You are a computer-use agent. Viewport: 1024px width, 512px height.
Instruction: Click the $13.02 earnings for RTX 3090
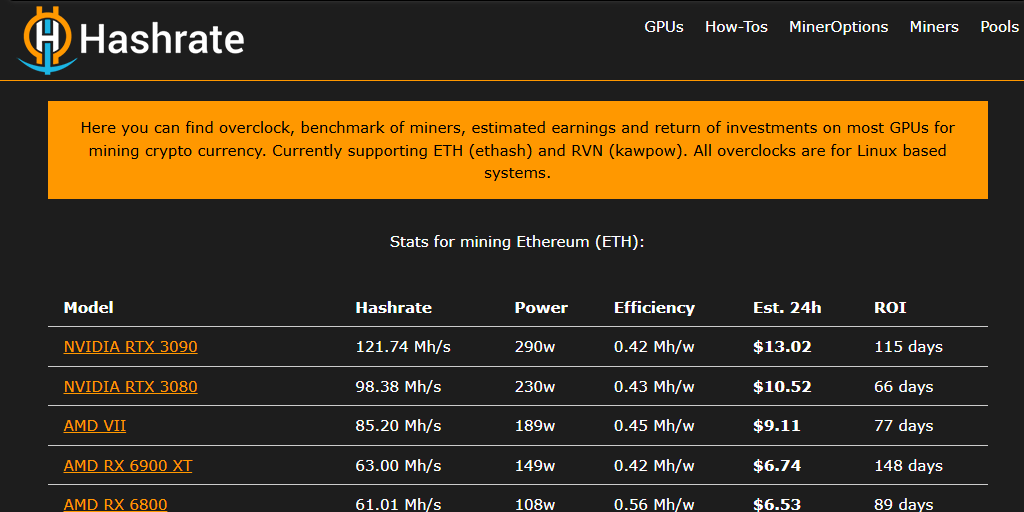point(782,347)
